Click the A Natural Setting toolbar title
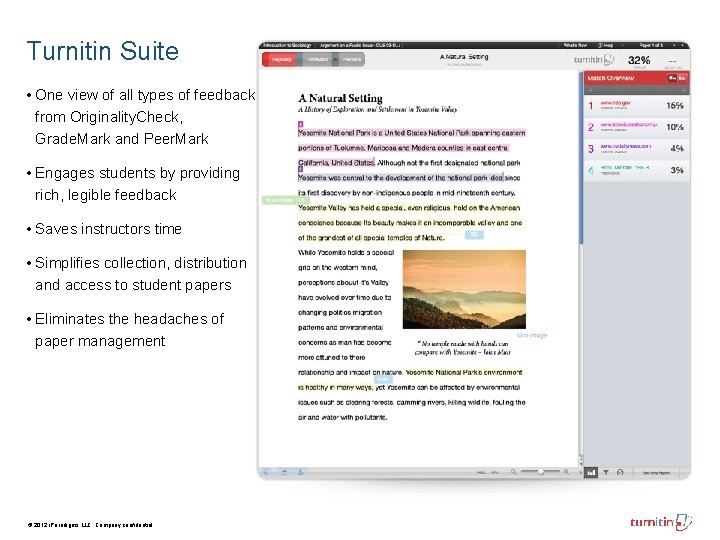 click(464, 57)
